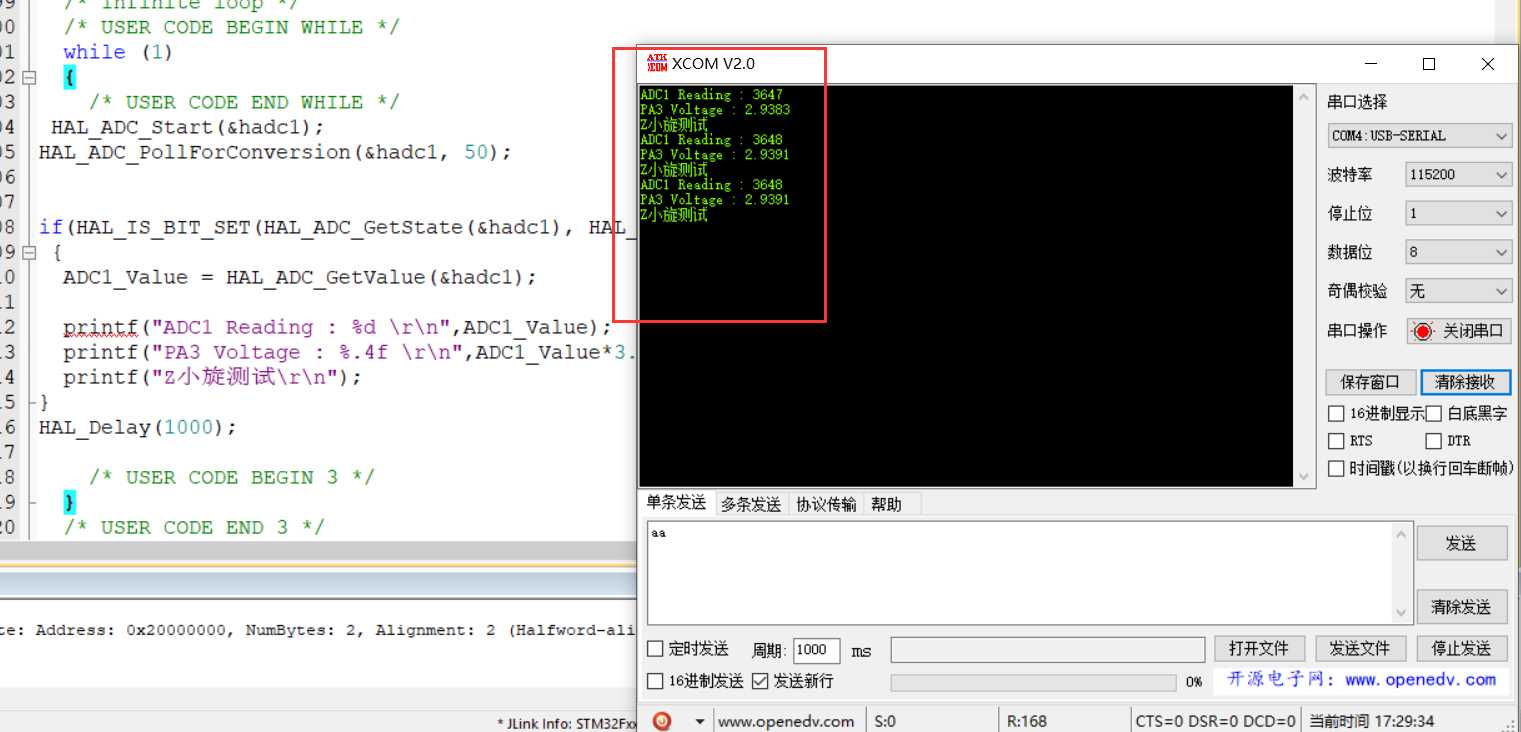Click the 'PA3 Voltage : 2.9383' output line
Image resolution: width=1521 pixels, height=732 pixels.
[x=715, y=110]
